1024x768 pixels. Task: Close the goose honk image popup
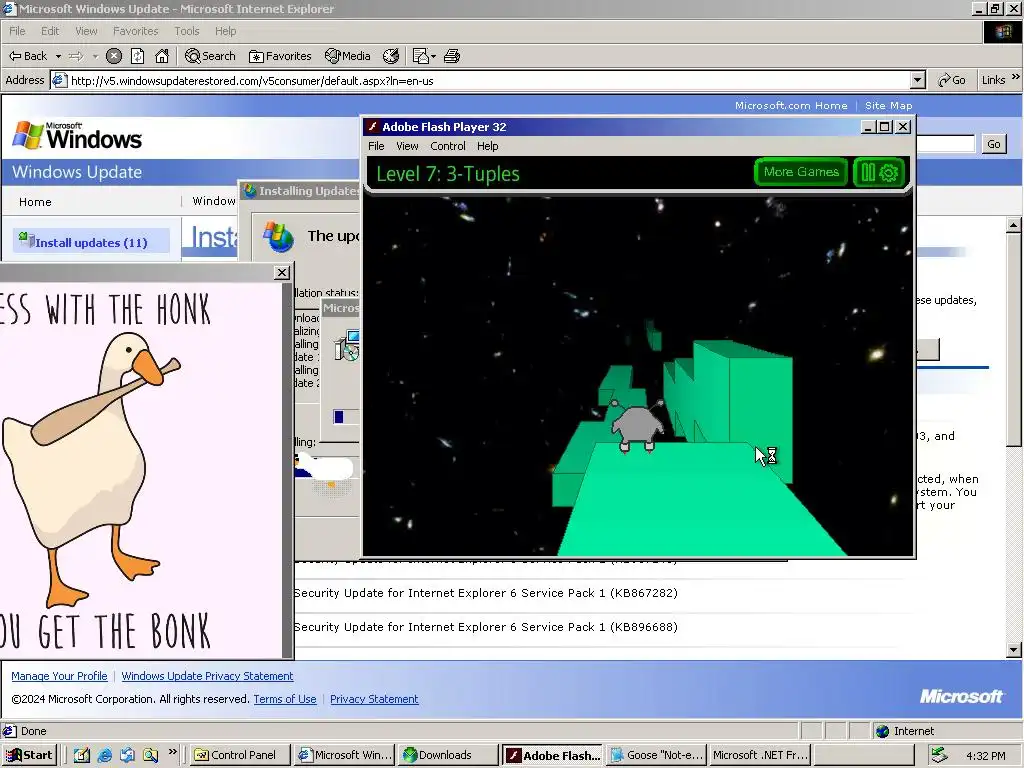pyautogui.click(x=281, y=272)
